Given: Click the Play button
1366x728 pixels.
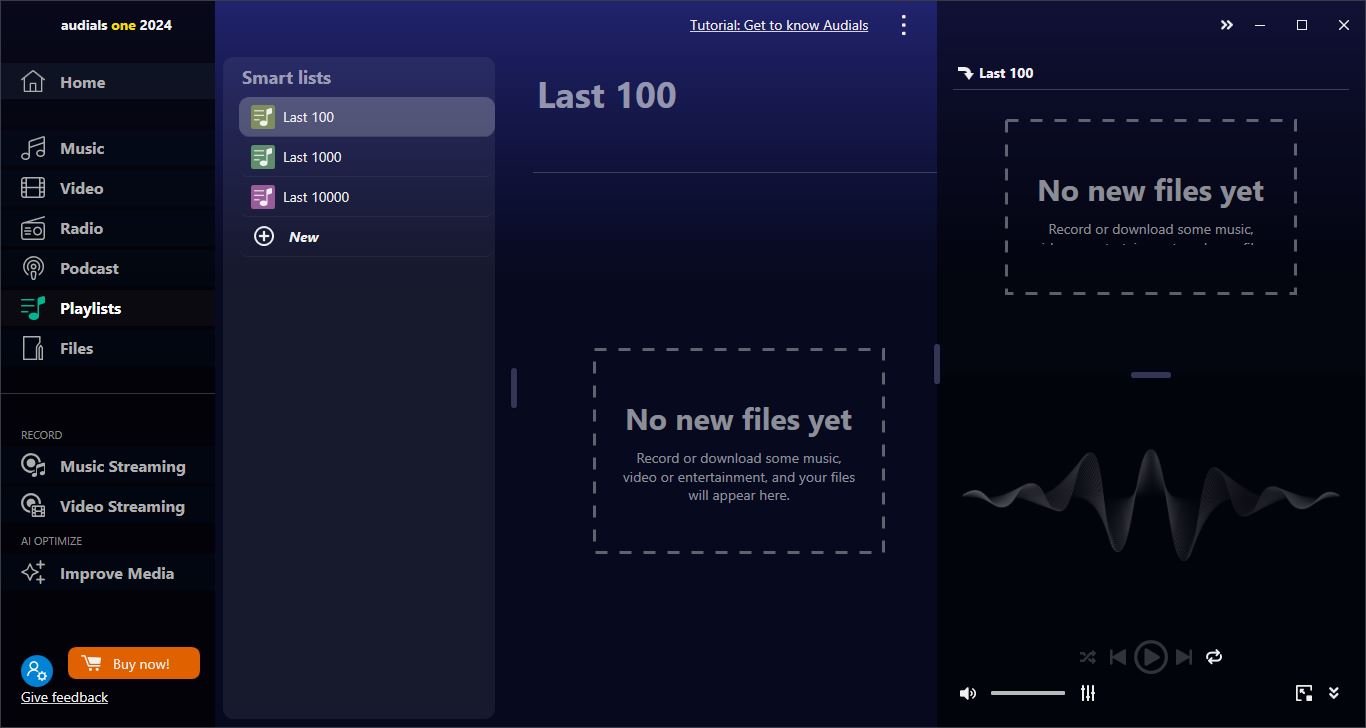Looking at the screenshot, I should tap(1151, 657).
